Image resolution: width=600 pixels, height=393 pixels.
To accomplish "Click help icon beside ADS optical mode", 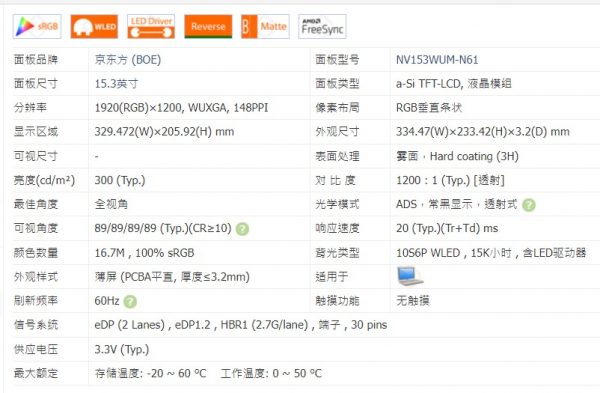I will 529,205.
